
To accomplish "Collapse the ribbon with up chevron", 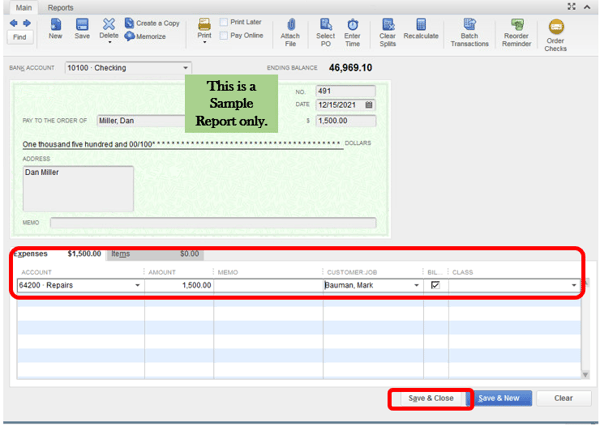I will click(x=587, y=7).
